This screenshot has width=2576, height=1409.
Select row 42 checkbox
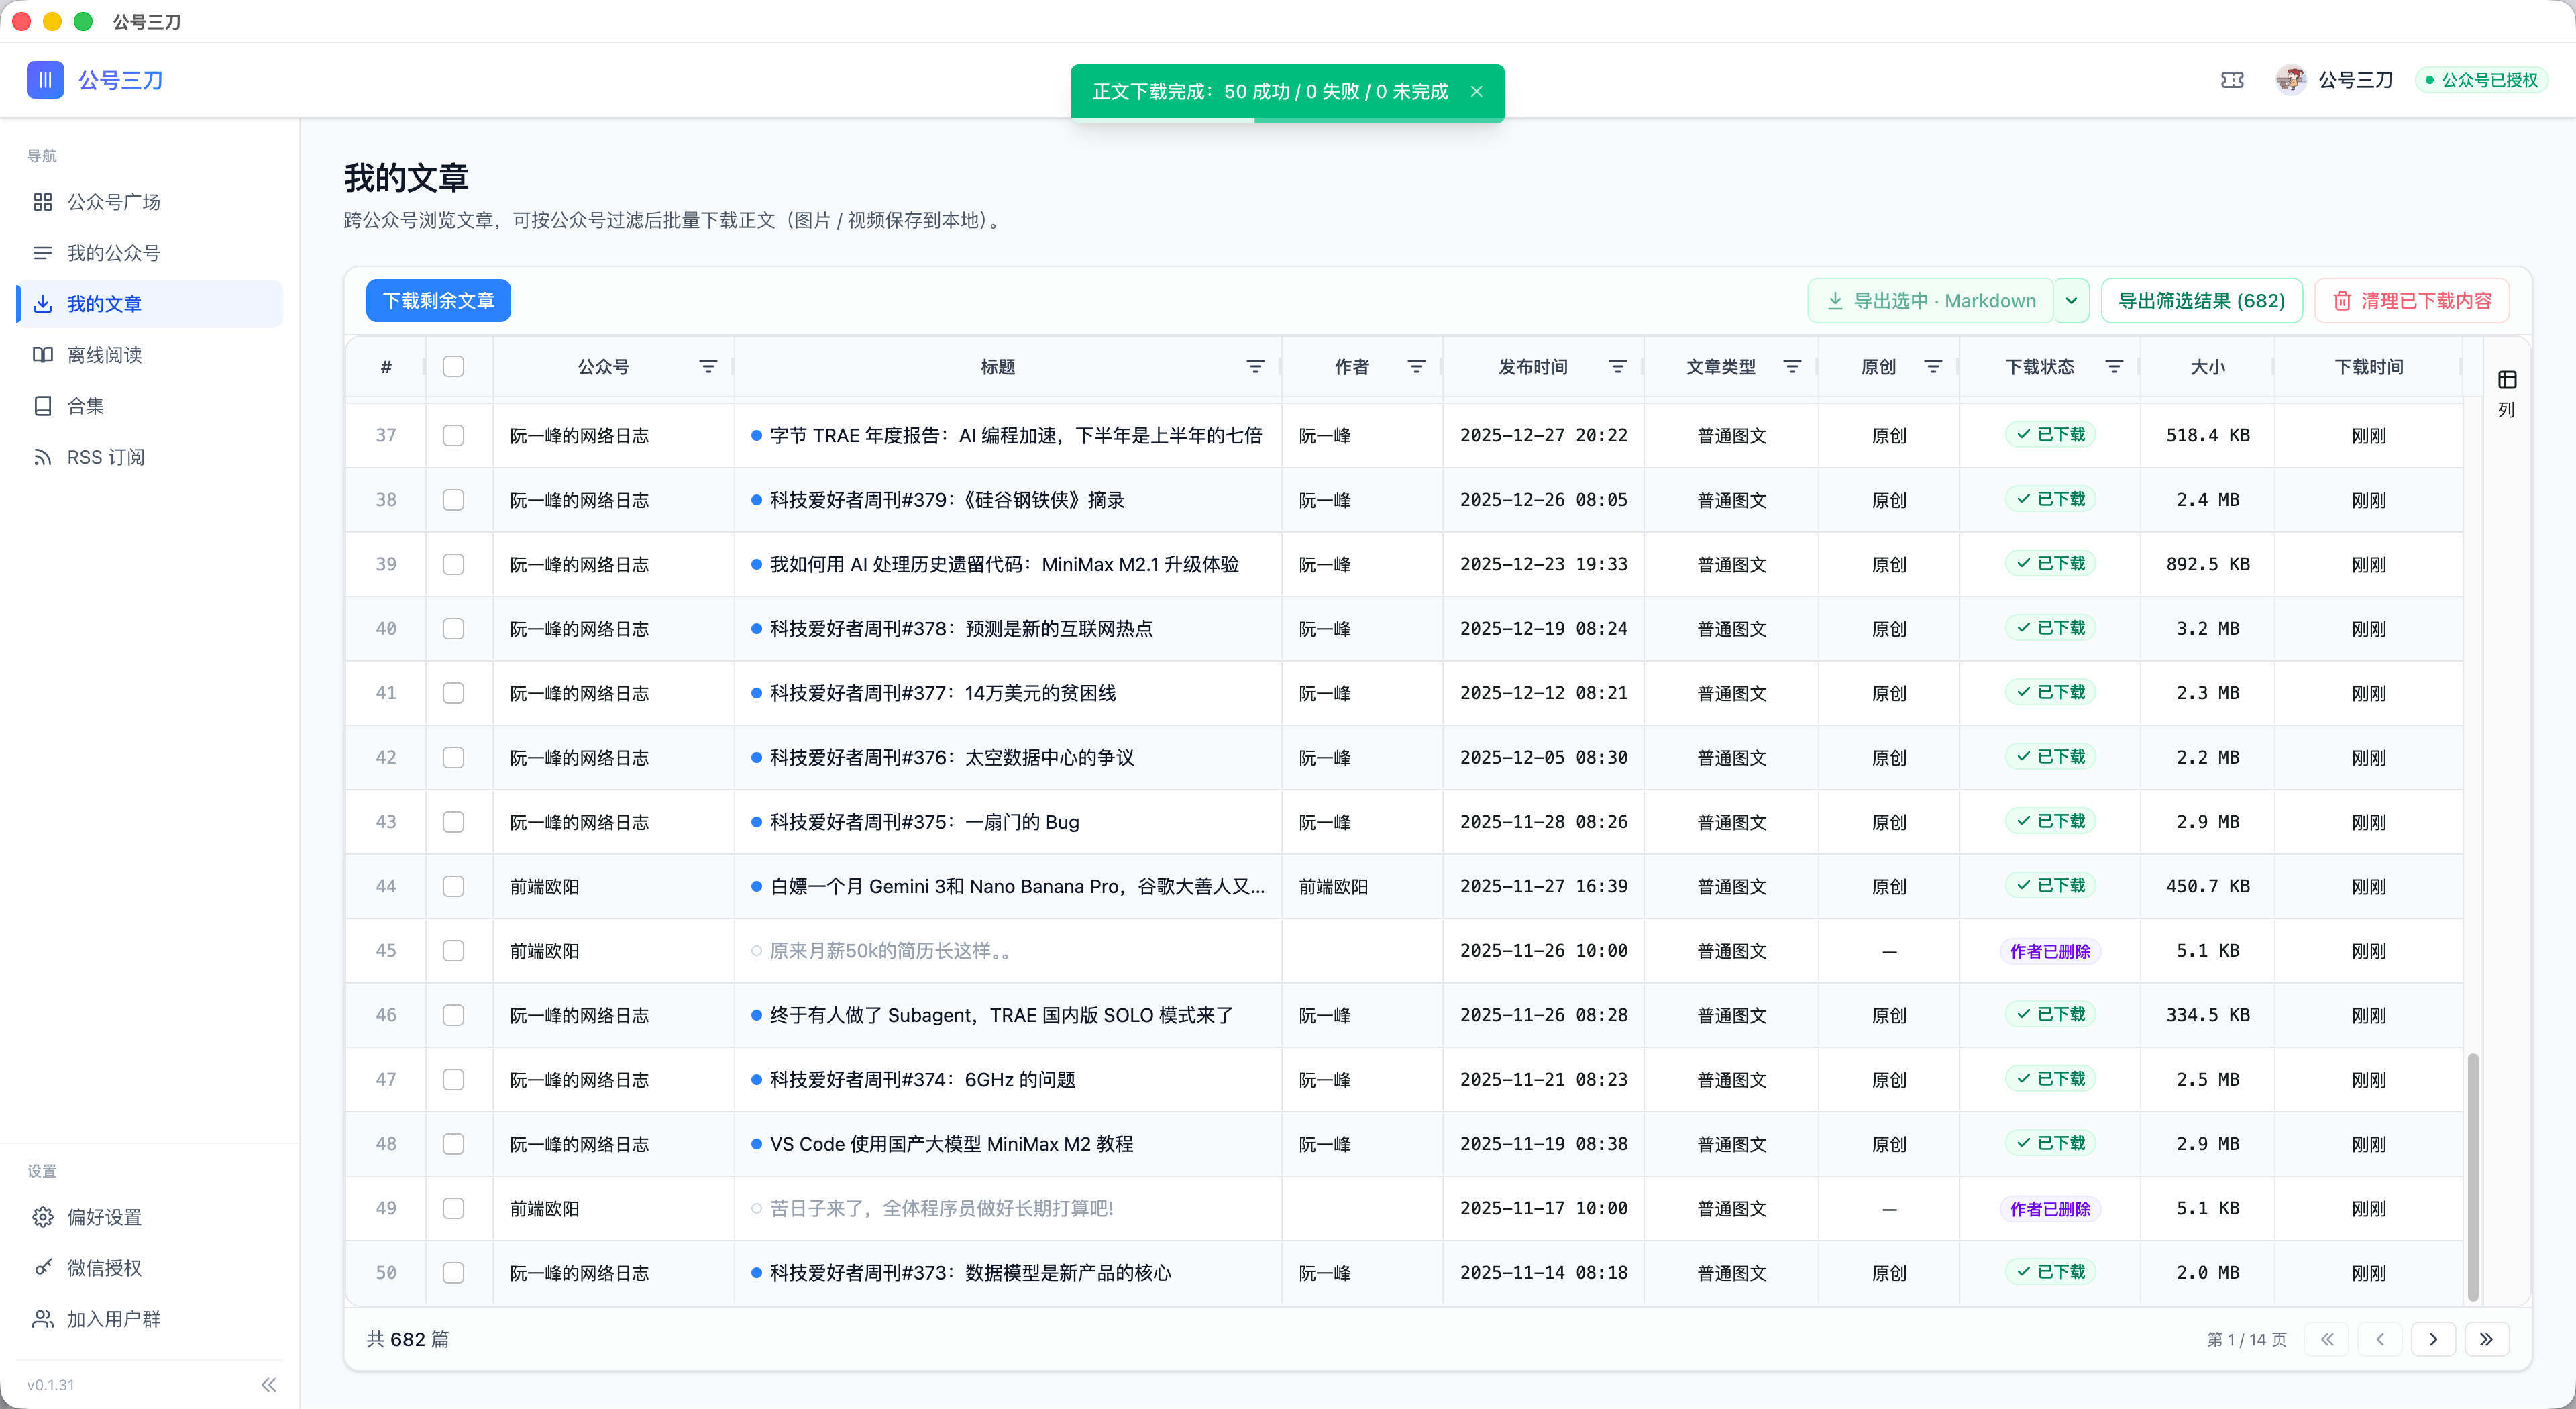click(x=453, y=757)
